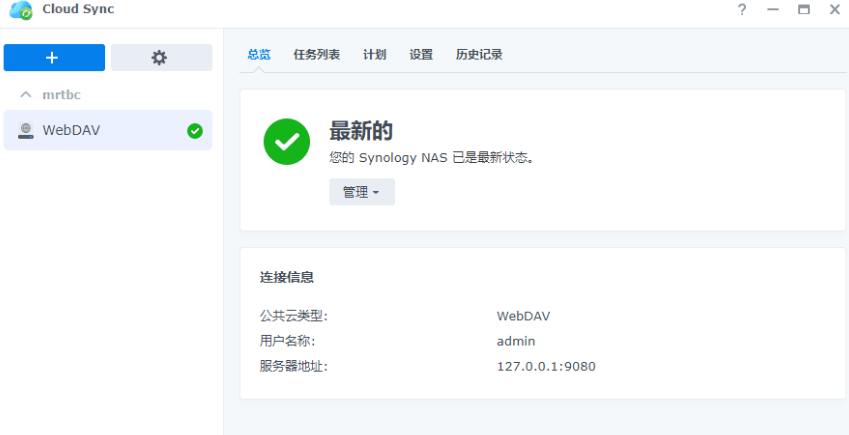Click the WebDAV server icon in sidebar
Image resolution: width=849 pixels, height=435 pixels.
25,131
